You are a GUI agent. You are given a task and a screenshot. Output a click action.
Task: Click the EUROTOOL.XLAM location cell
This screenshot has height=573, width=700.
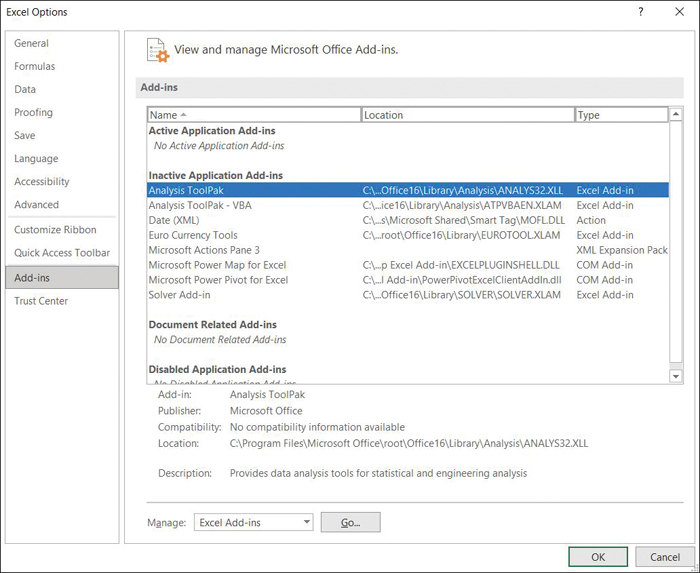point(461,235)
